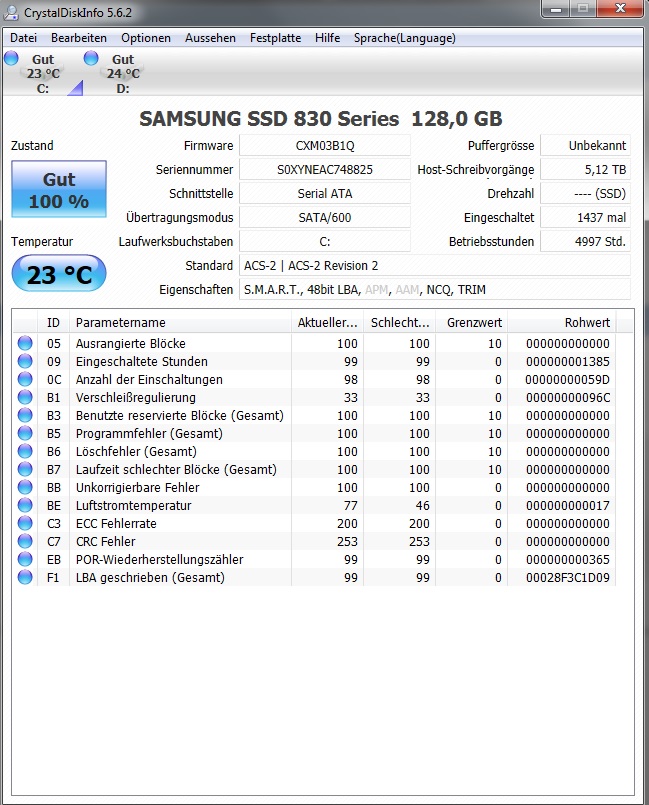Click the Eigenschaften field with NCQ, TRIM
Screen dimensions: 649x805
[435, 290]
